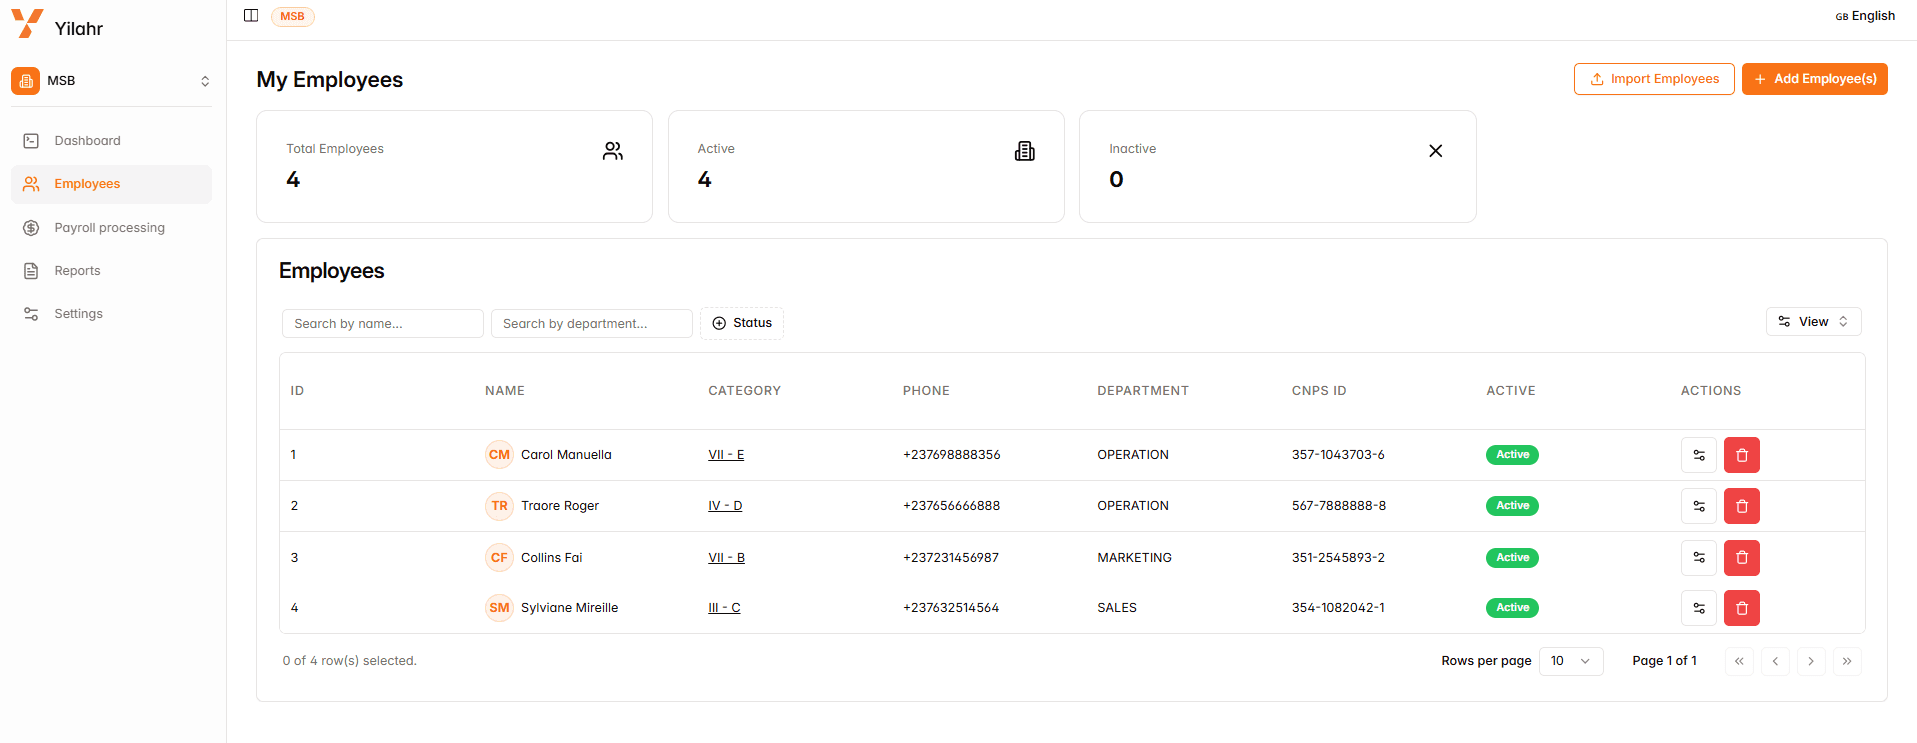Open category link III - C
Screen dimensions: 1917x743
(724, 608)
